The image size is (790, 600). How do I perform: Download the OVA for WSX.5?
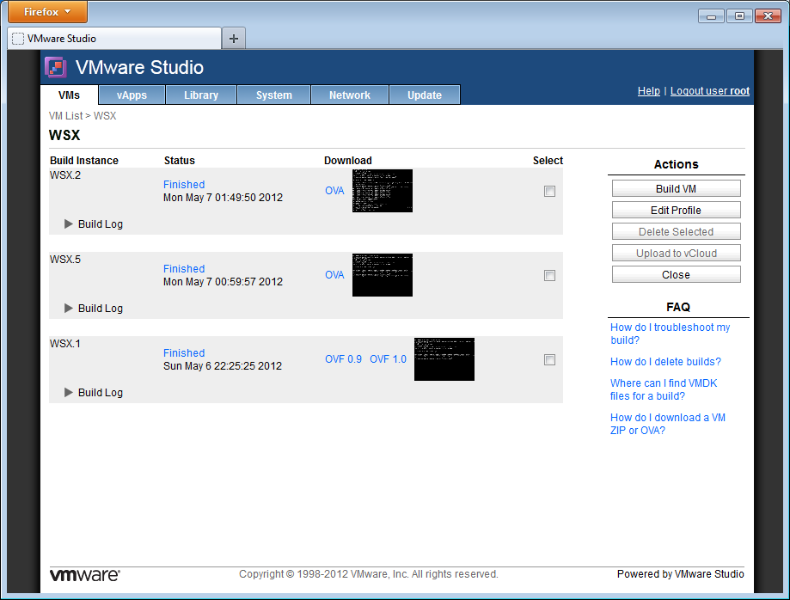point(335,275)
